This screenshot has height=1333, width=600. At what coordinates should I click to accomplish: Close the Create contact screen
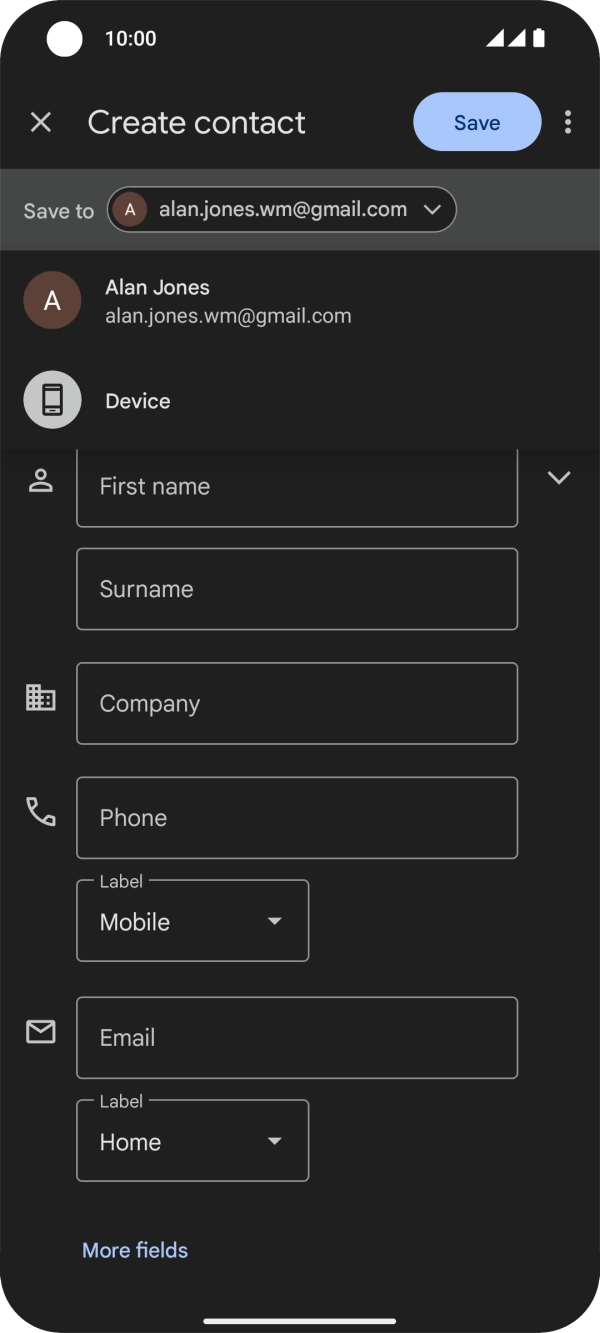click(x=40, y=122)
